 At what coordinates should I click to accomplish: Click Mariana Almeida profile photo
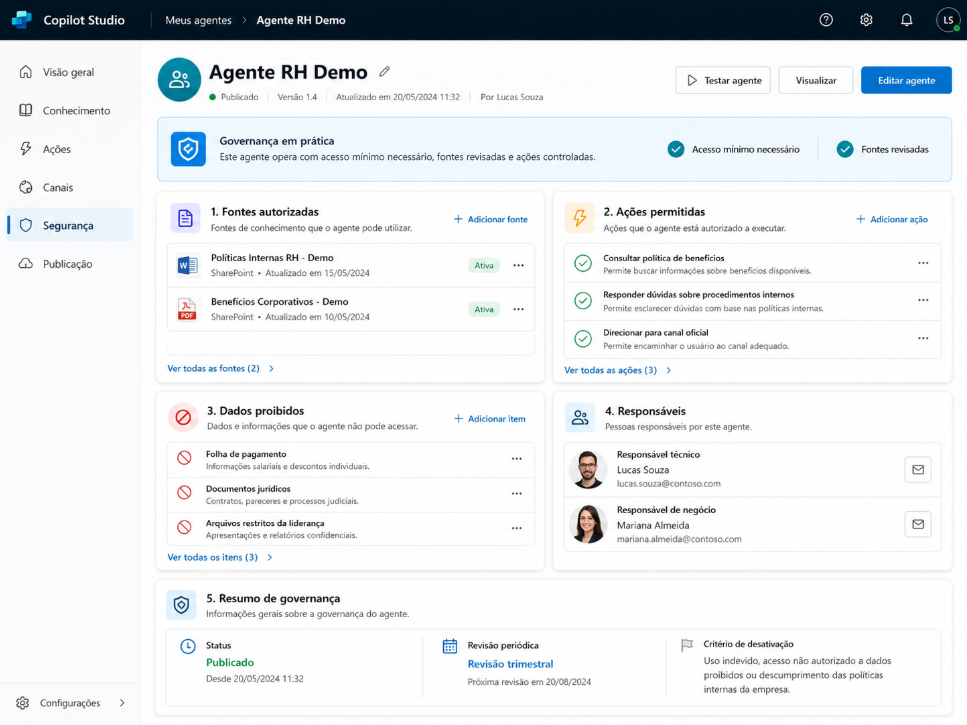pyautogui.click(x=587, y=524)
